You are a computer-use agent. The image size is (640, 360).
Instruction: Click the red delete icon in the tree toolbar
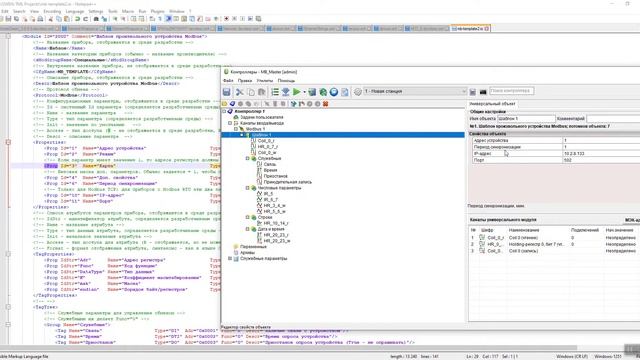[x=326, y=104]
